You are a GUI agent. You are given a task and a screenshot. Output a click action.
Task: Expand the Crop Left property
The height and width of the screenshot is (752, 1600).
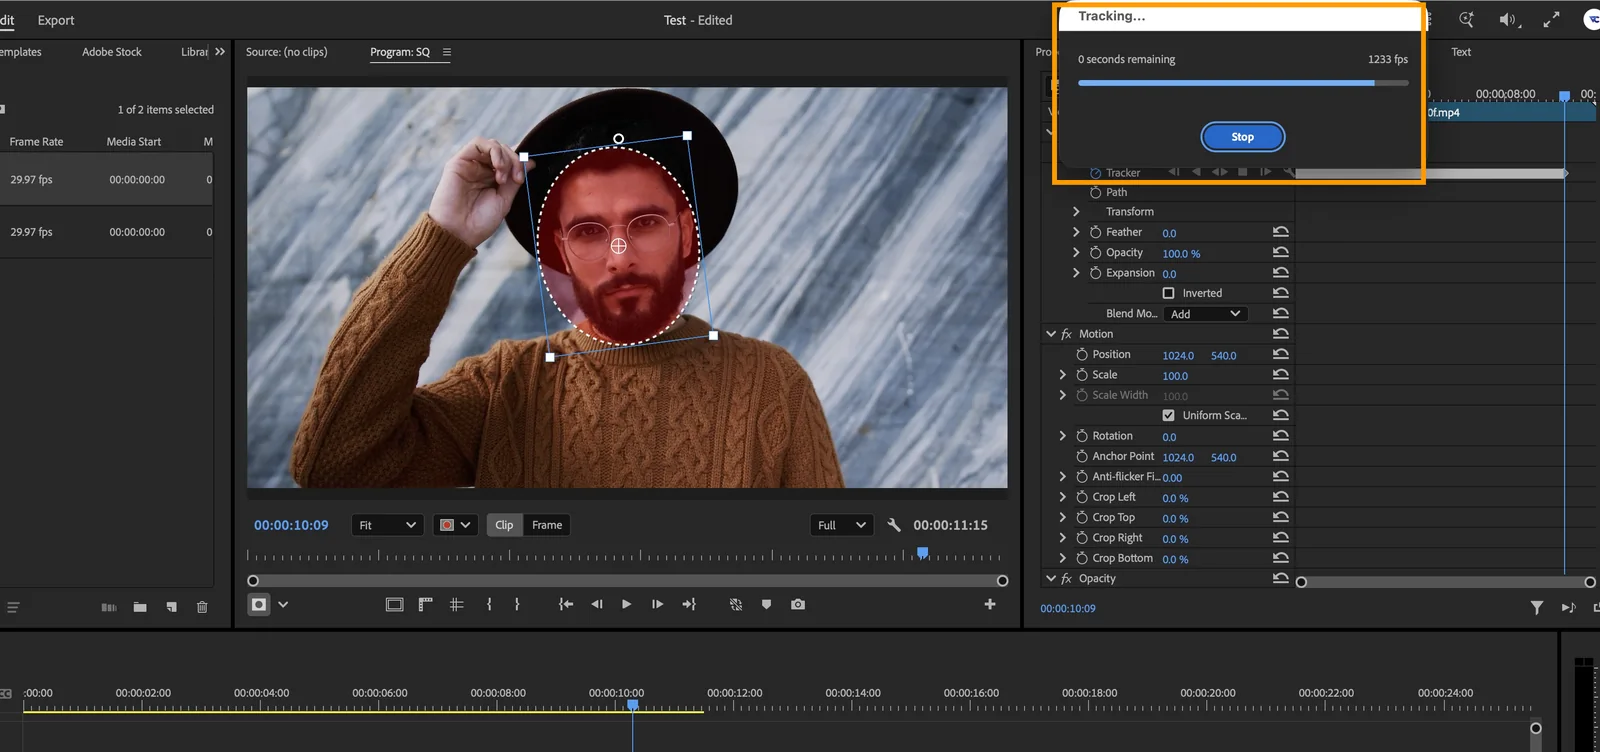point(1062,497)
